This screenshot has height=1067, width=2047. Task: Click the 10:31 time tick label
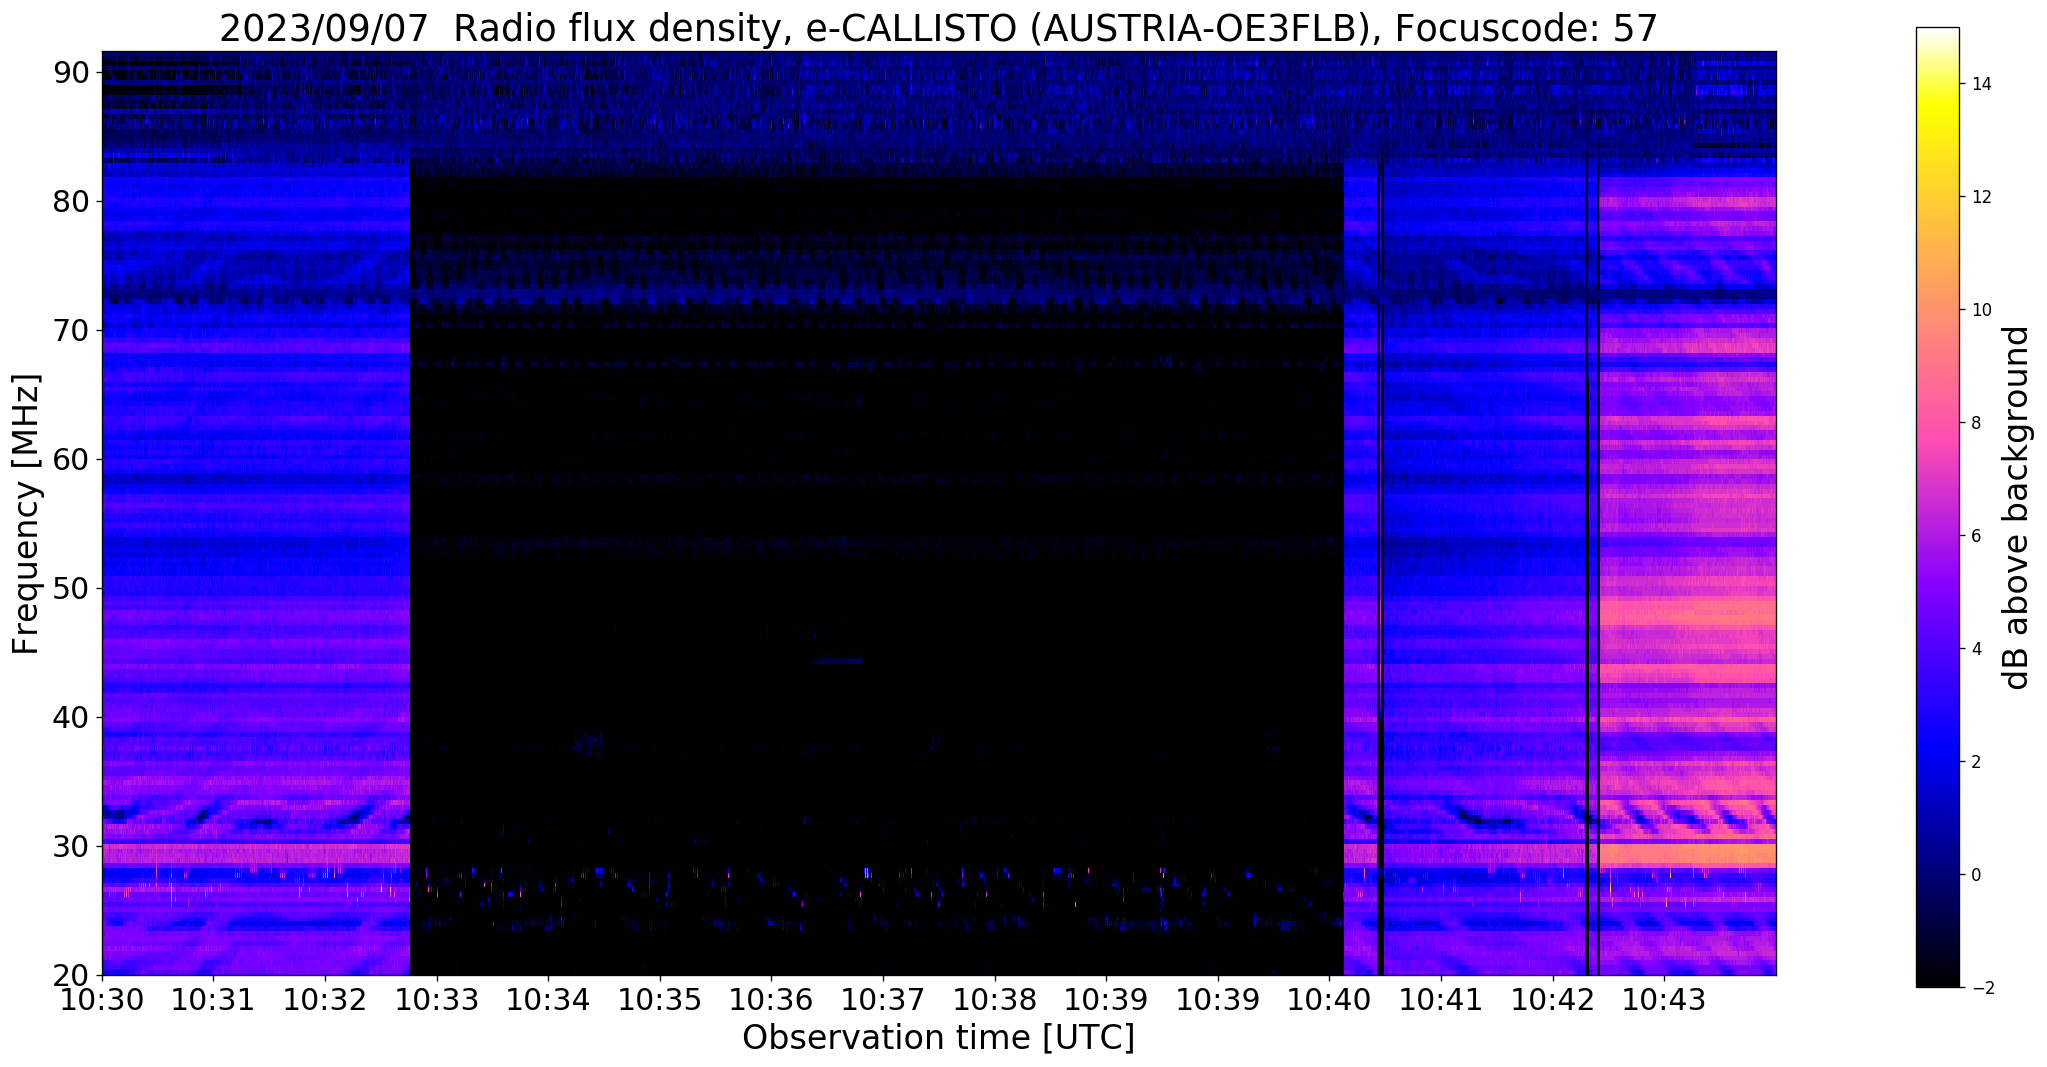(x=213, y=998)
